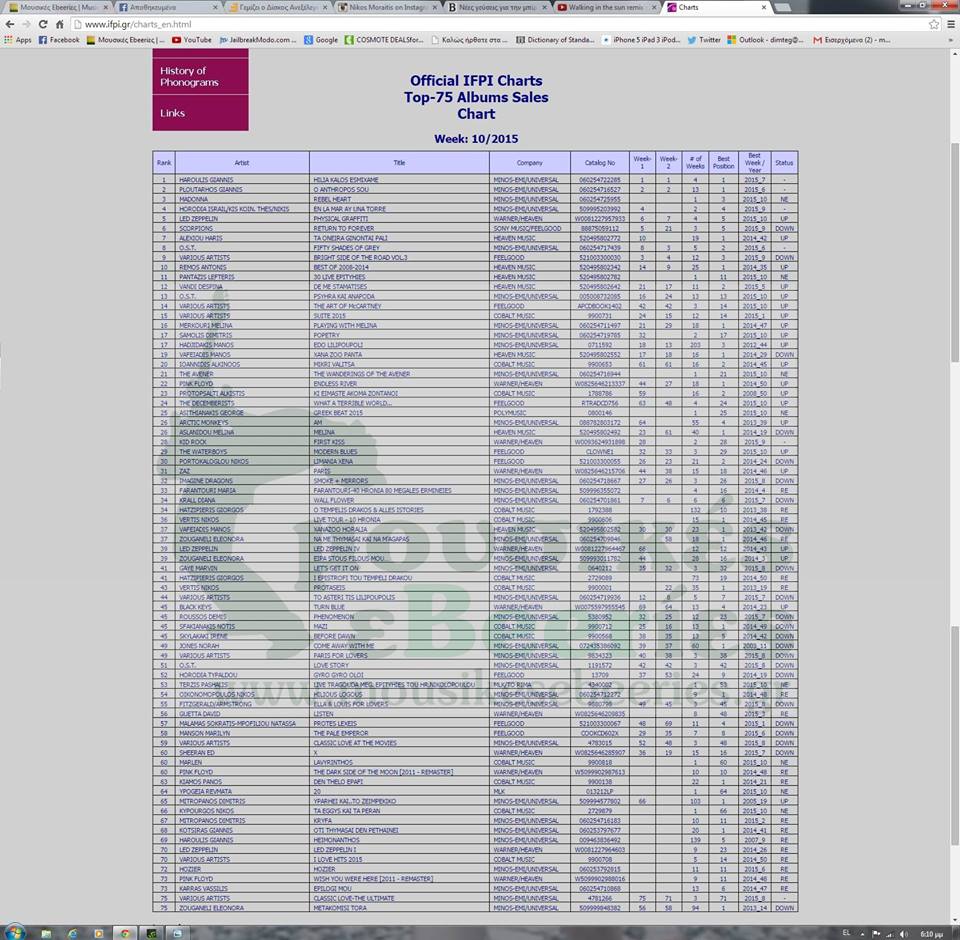Open the JailbreakModo.com bookmark
This screenshot has width=960, height=940.
(258, 40)
